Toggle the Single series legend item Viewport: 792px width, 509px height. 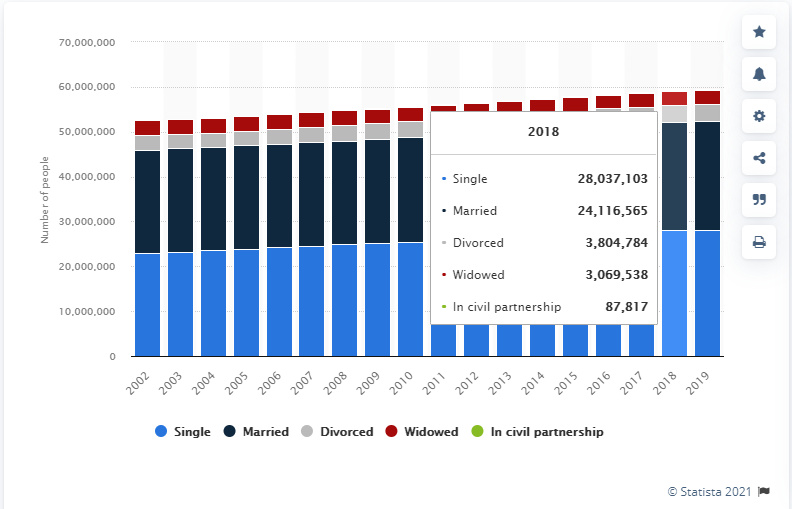pos(183,432)
